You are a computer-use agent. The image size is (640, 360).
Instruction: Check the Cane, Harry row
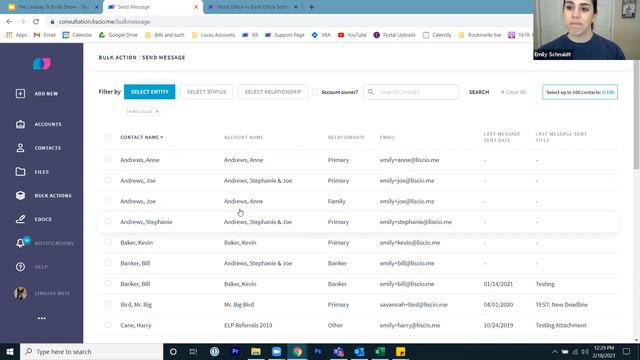(x=108, y=325)
